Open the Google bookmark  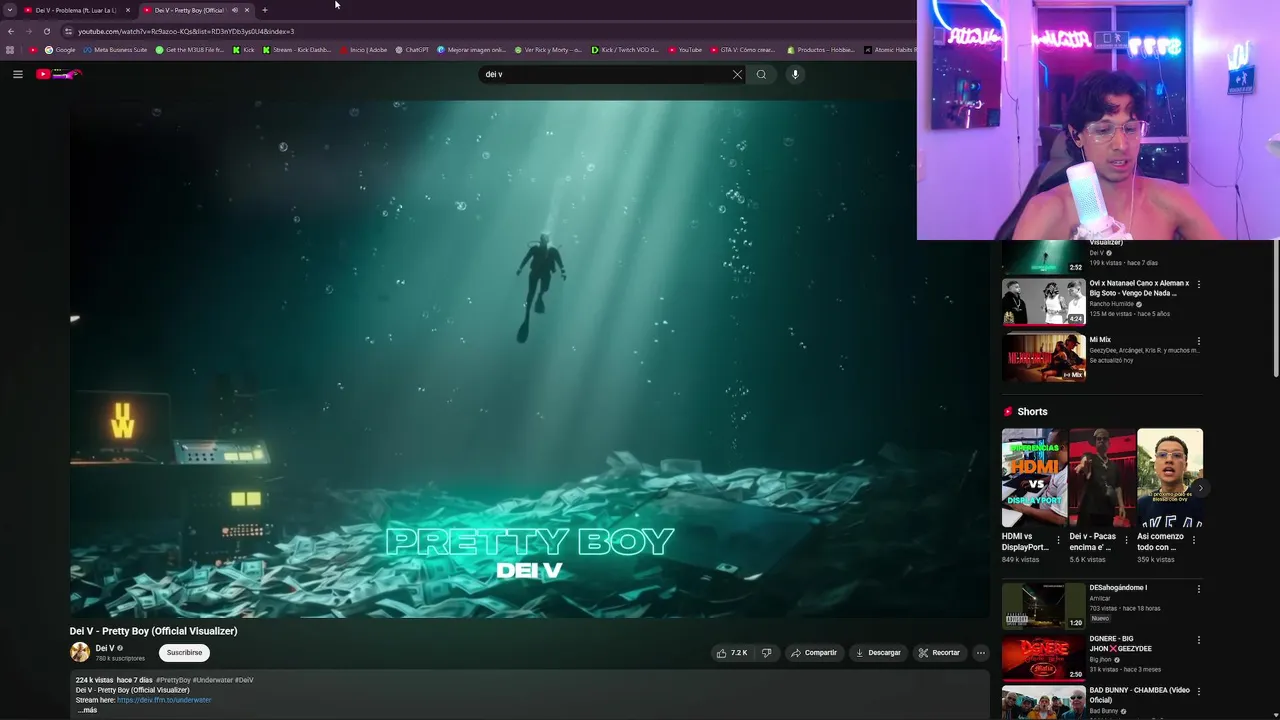(60, 50)
